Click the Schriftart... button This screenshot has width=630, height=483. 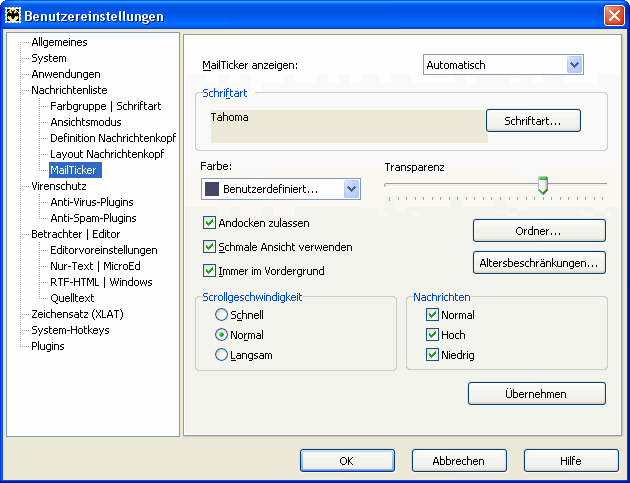533,121
